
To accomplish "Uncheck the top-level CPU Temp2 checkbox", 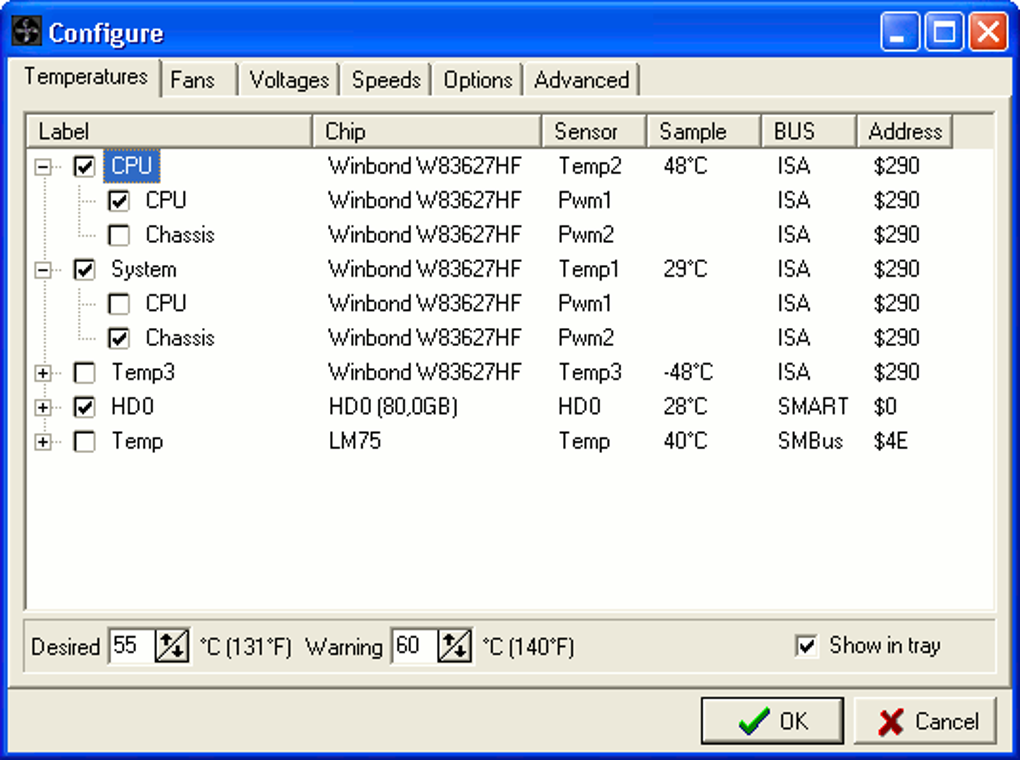I will [85, 167].
